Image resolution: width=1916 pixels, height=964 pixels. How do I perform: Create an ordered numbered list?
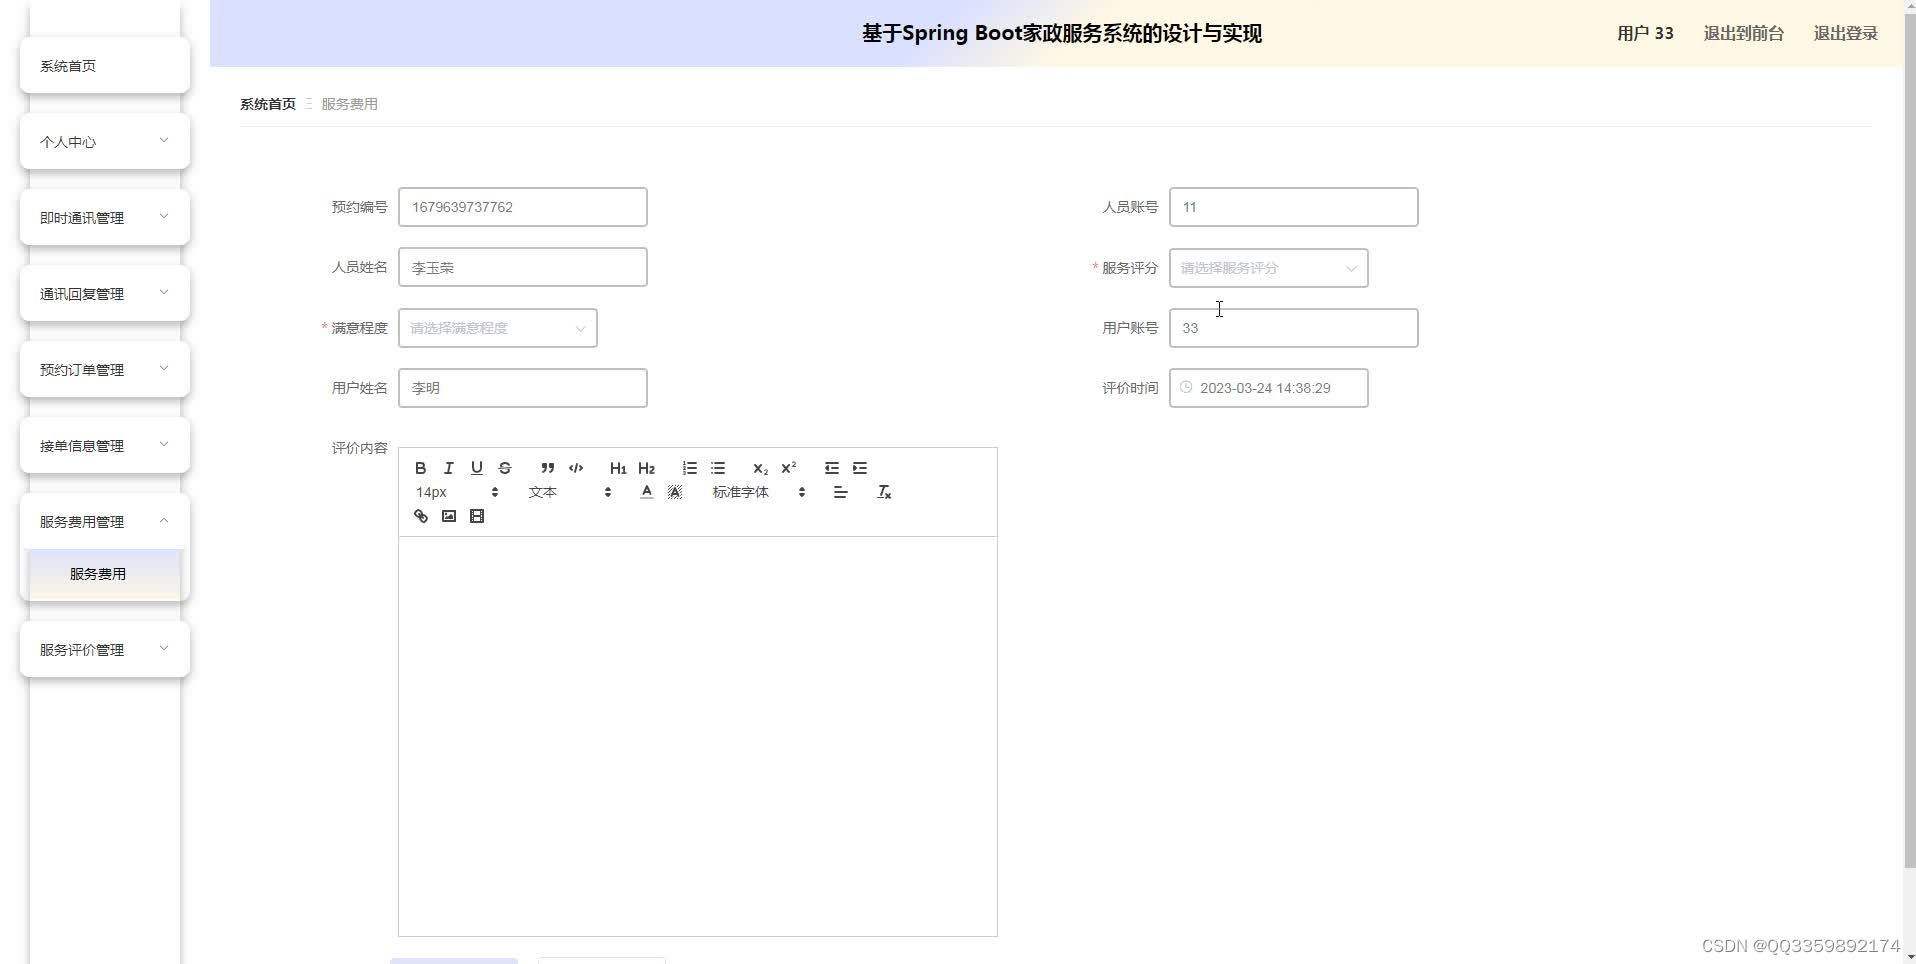[x=689, y=468]
